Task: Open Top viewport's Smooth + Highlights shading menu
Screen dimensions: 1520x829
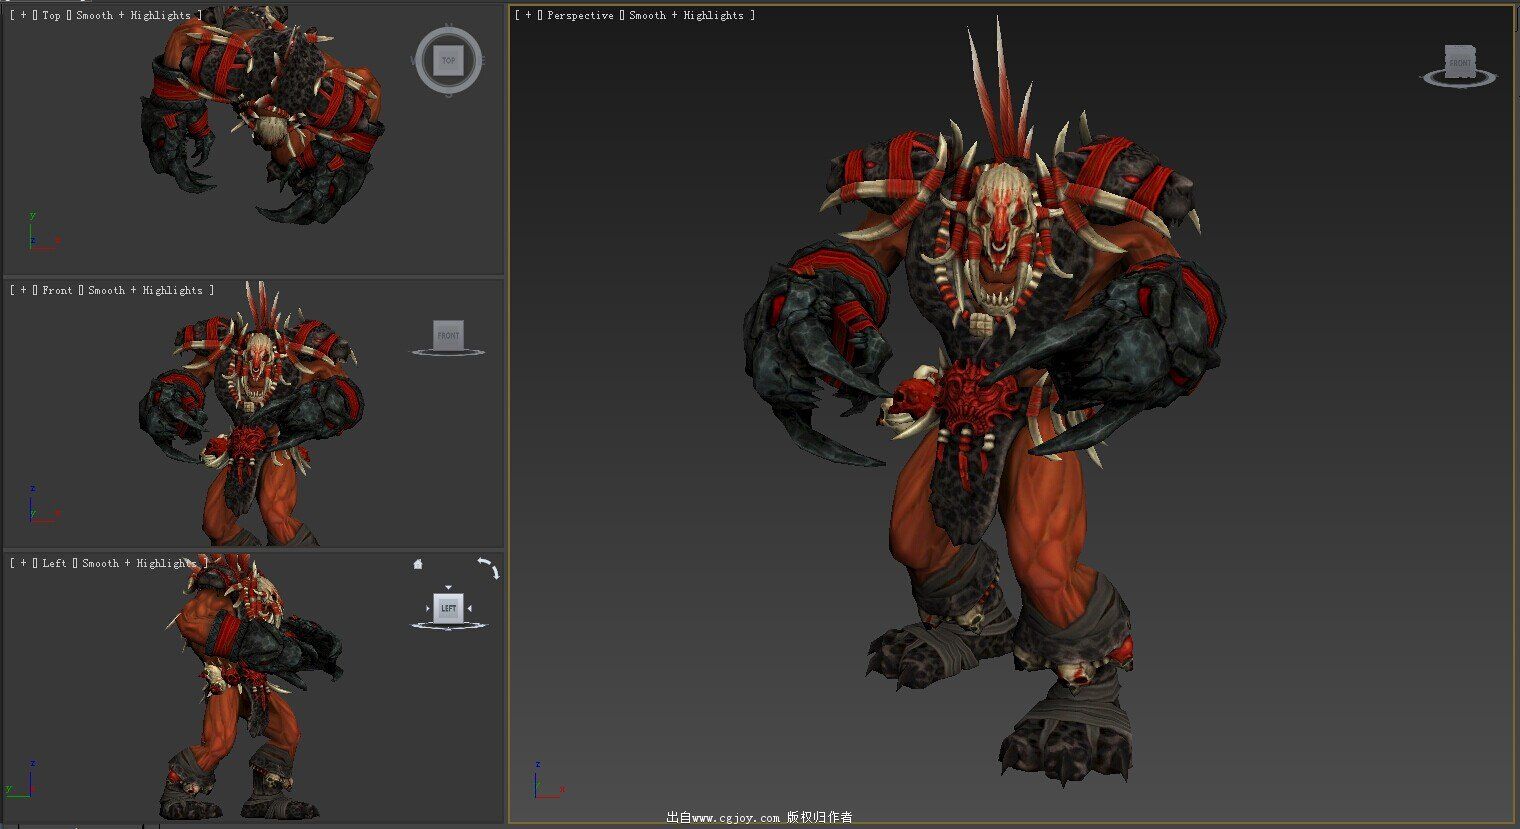Action: 133,15
